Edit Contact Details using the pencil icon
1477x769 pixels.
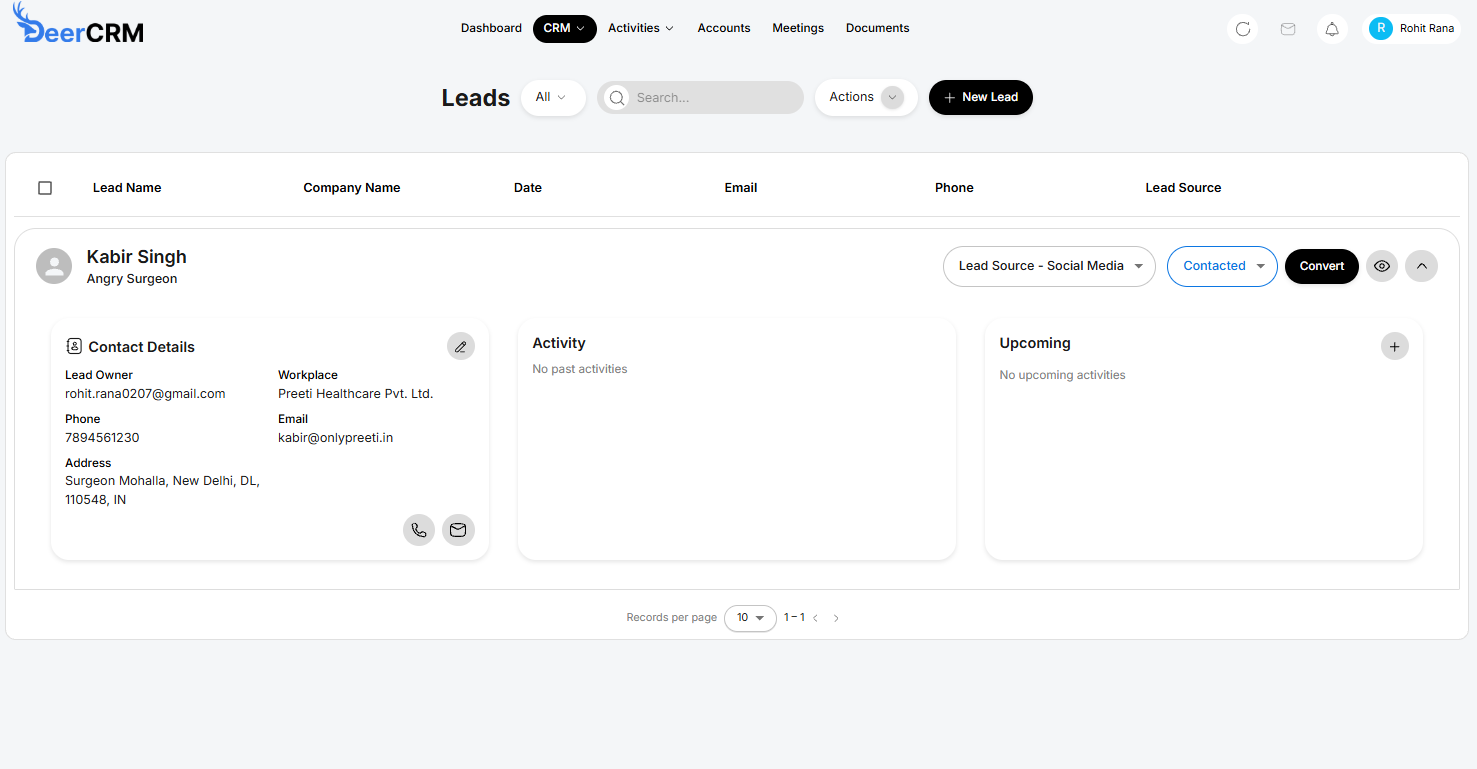coord(461,346)
